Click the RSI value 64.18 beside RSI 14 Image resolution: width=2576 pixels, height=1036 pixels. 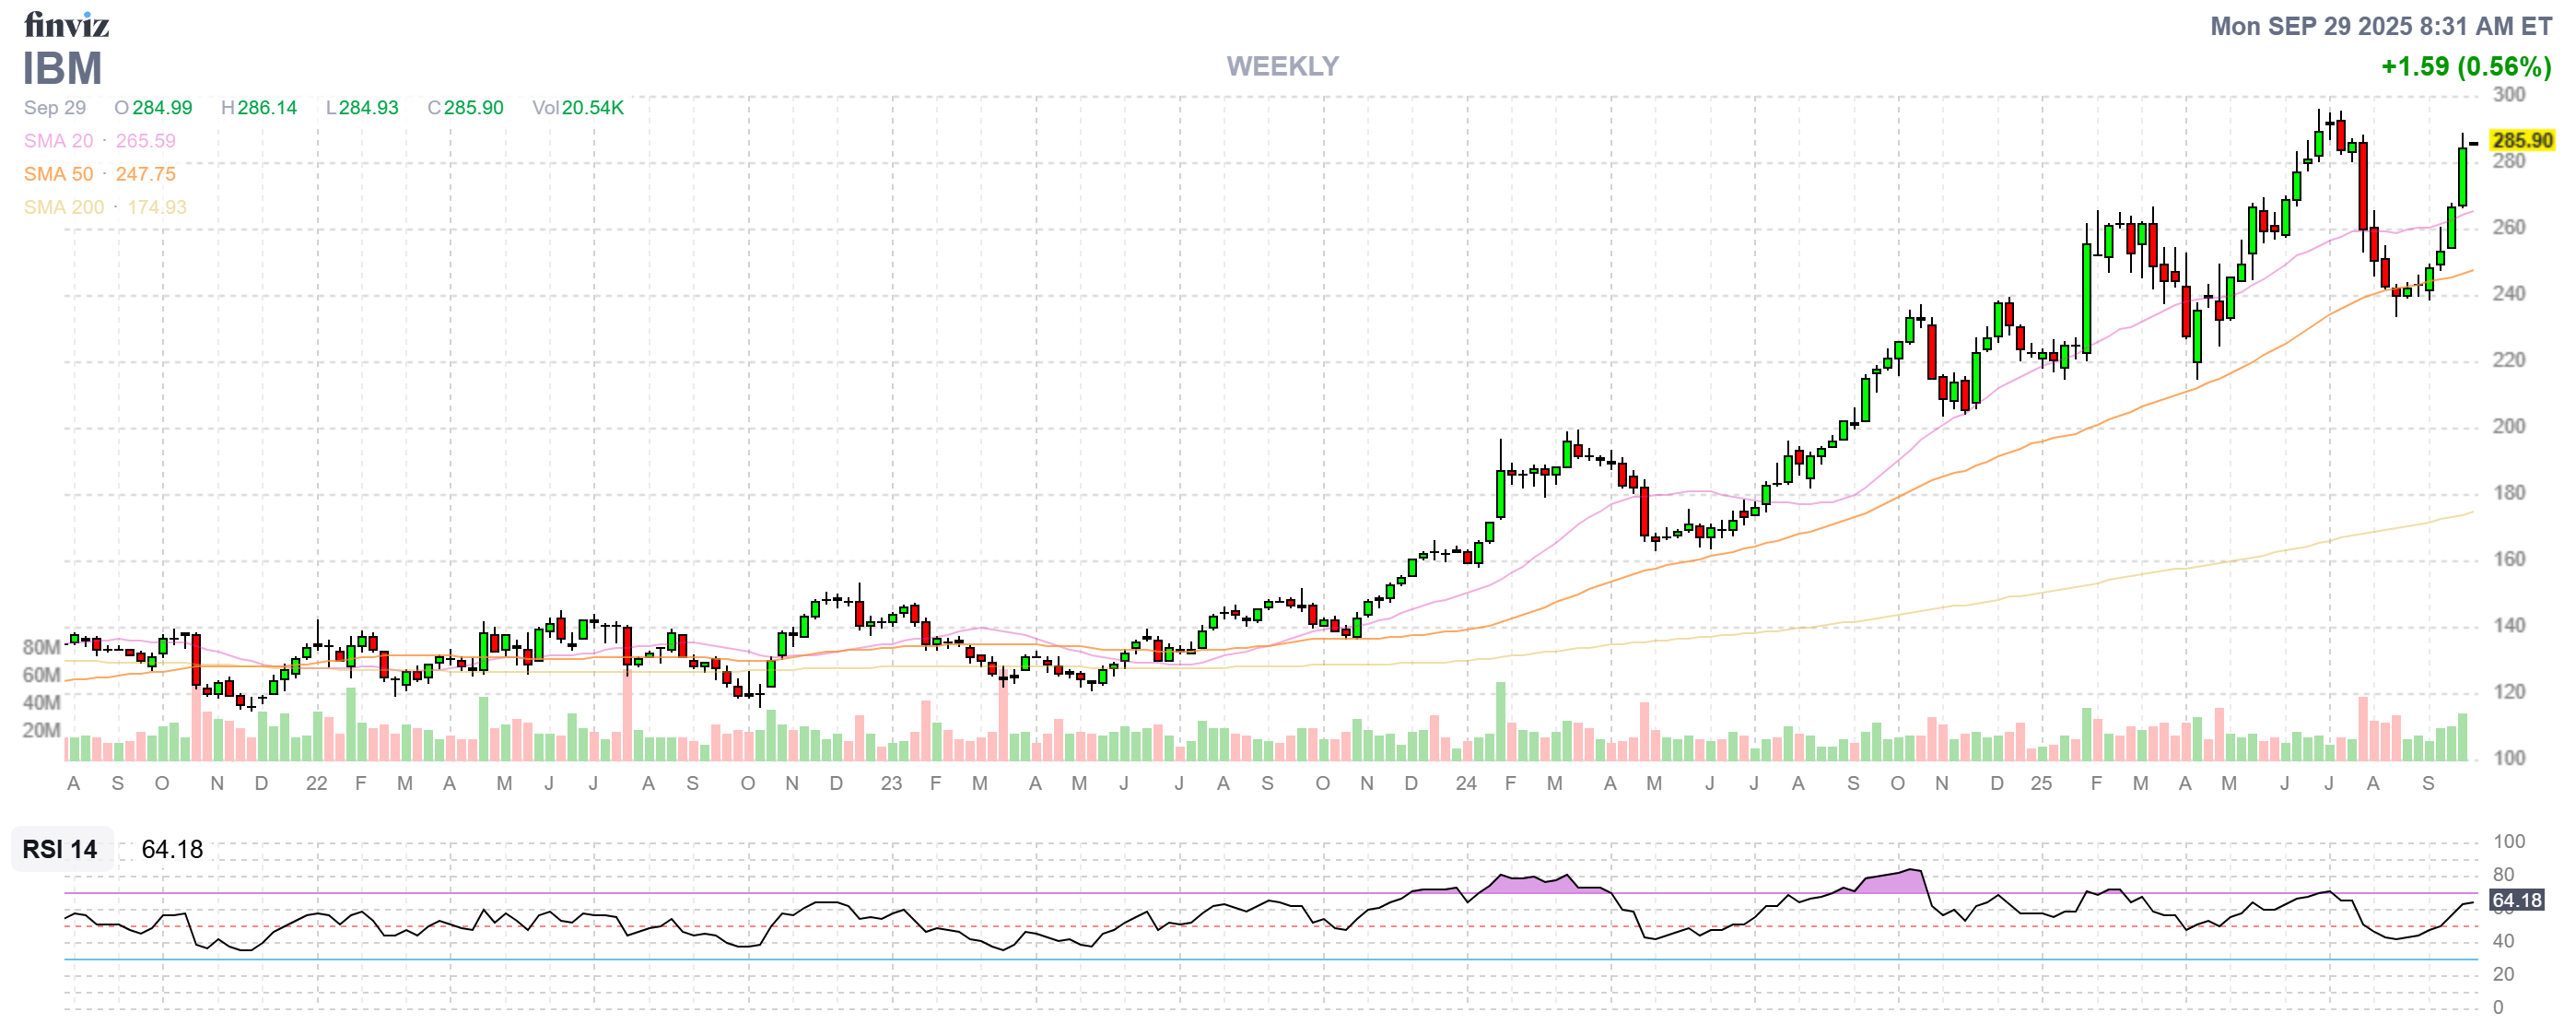172,849
